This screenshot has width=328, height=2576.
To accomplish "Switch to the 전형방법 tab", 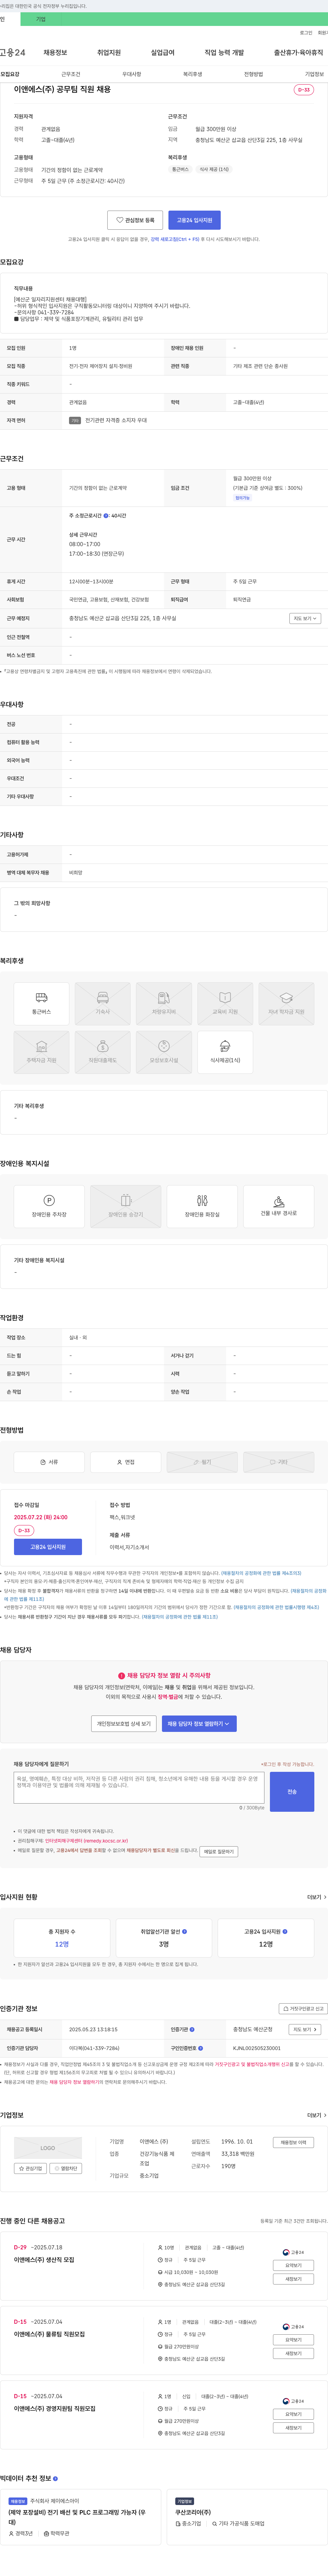I will [x=254, y=74].
